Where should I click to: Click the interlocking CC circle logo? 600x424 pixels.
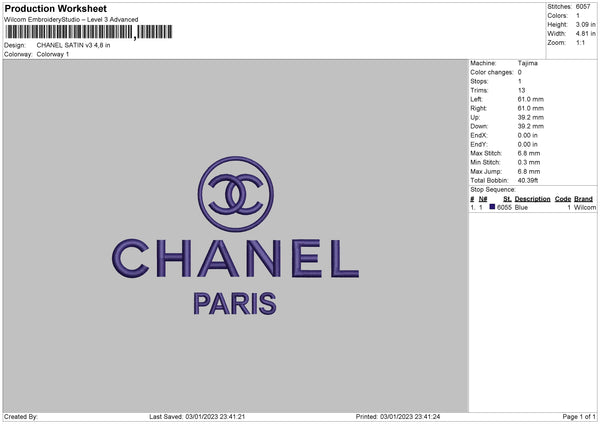click(236, 194)
